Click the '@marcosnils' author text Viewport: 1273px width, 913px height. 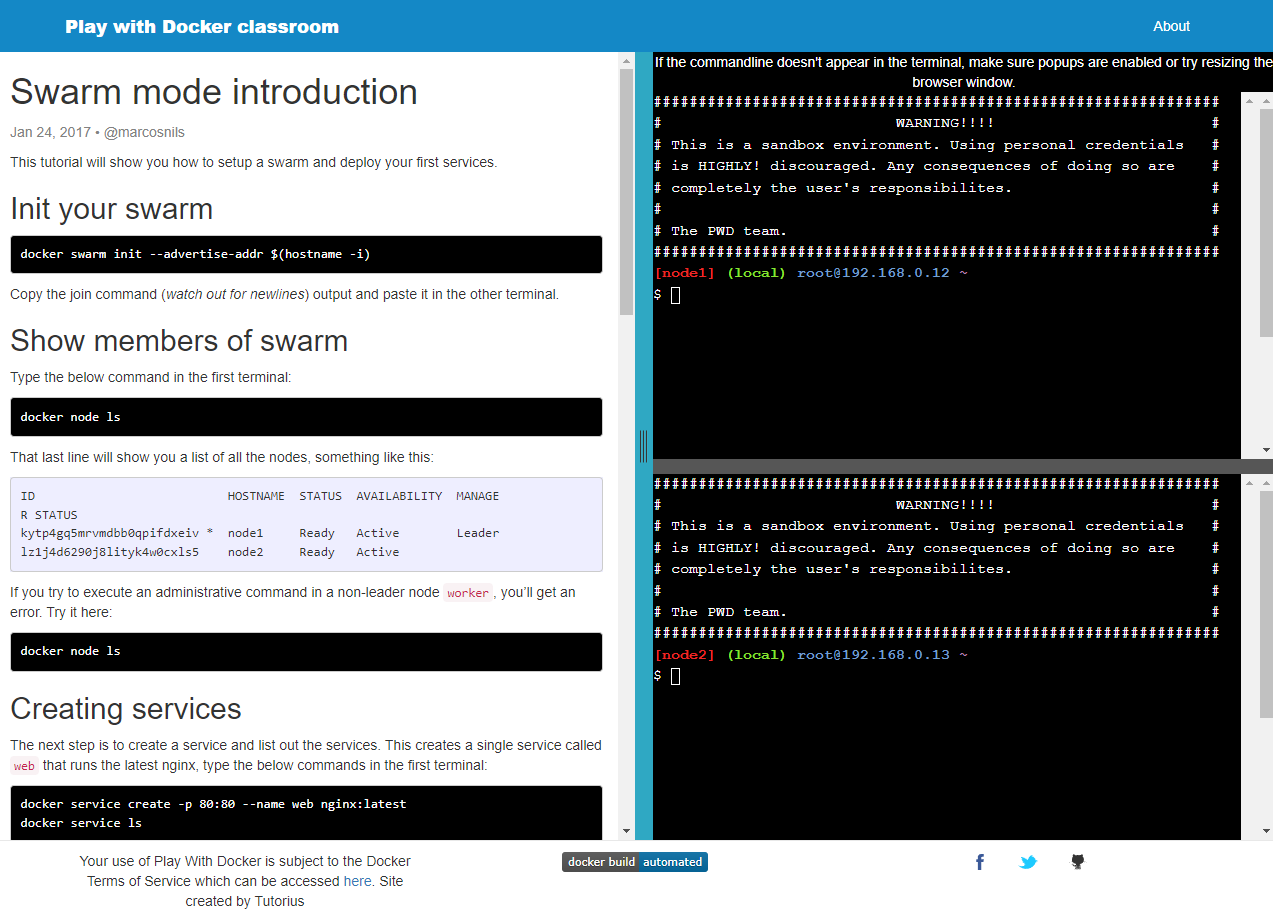coord(145,132)
